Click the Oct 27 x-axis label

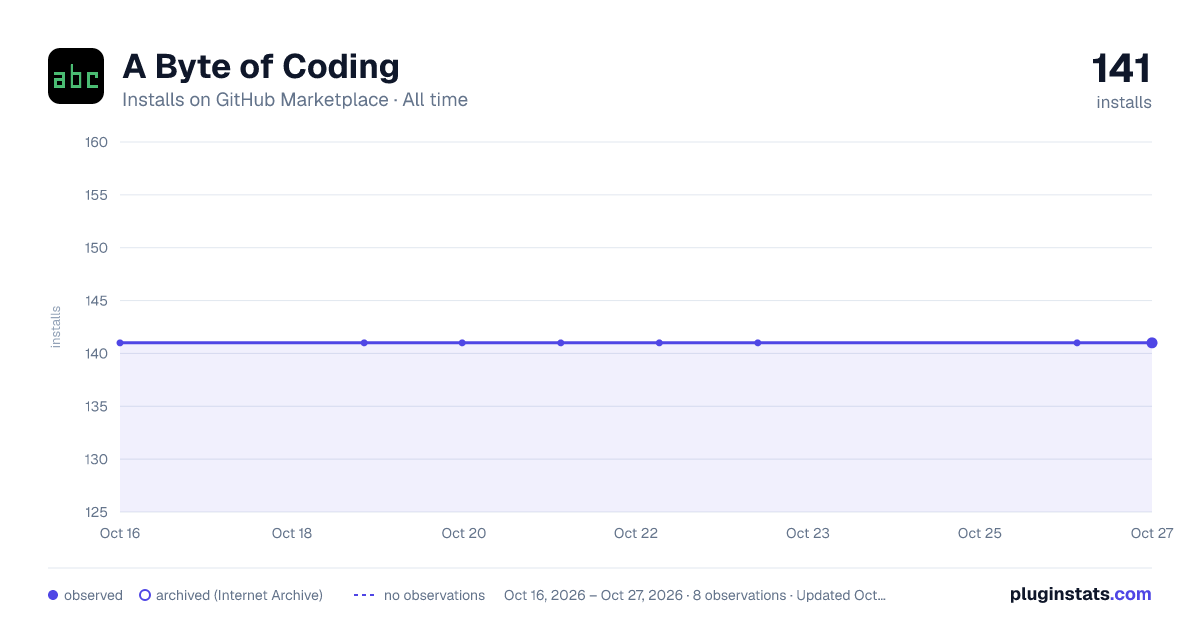(x=1151, y=533)
